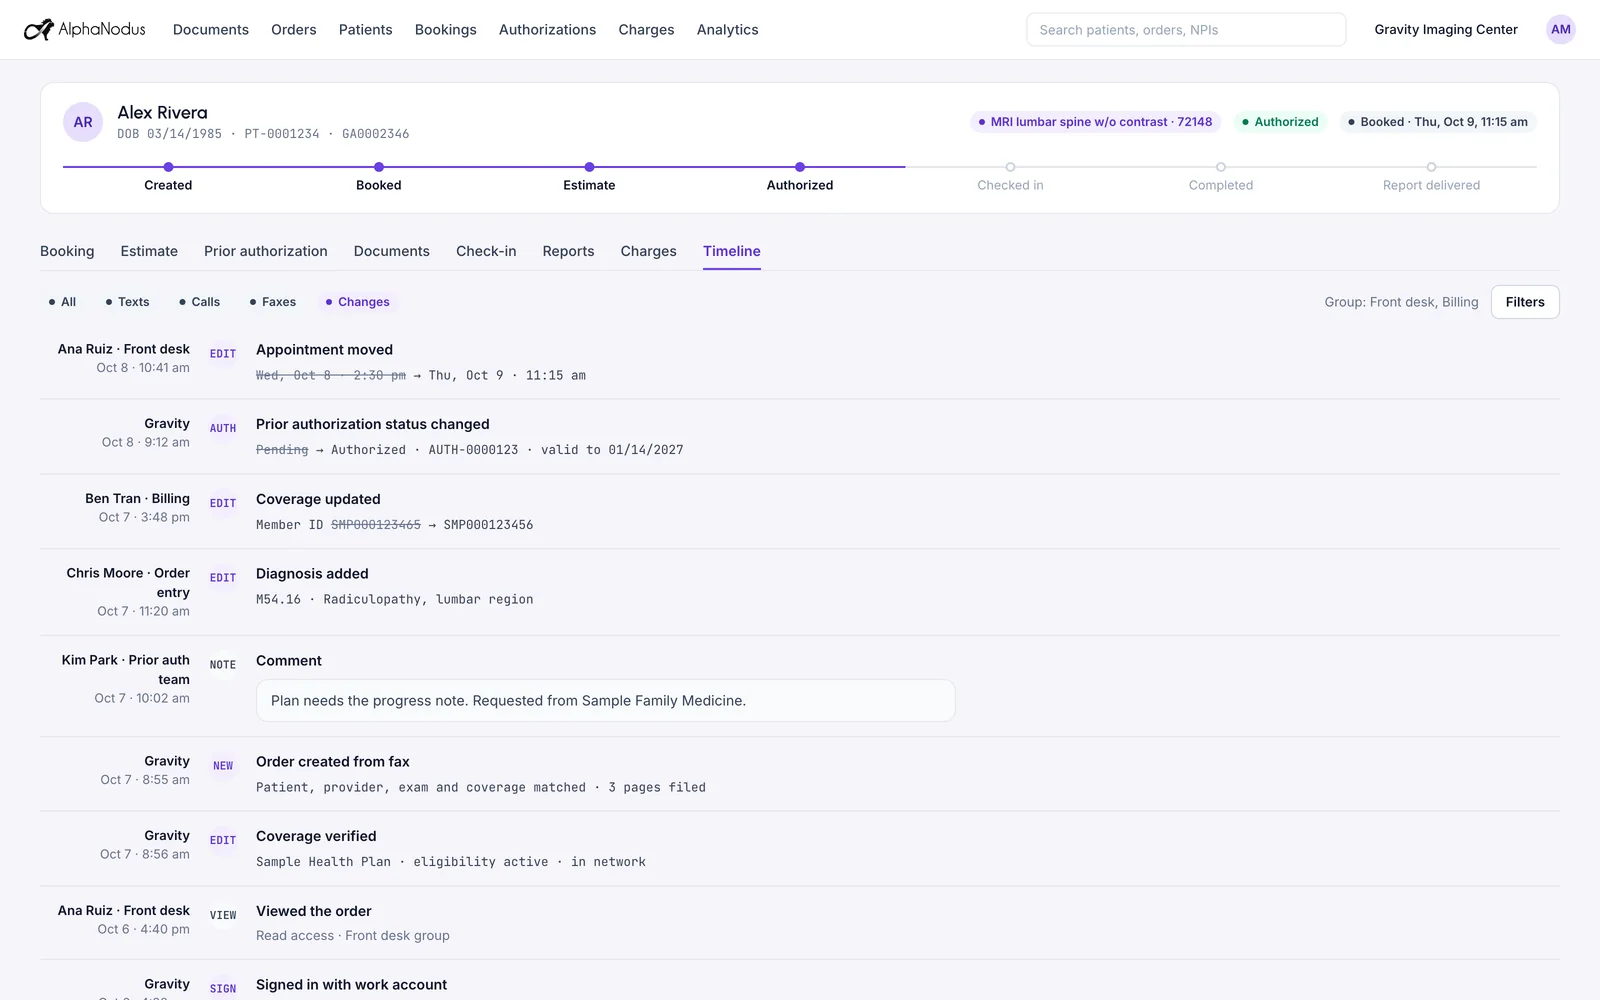
Task: Open the Filters button
Action: coord(1525,302)
